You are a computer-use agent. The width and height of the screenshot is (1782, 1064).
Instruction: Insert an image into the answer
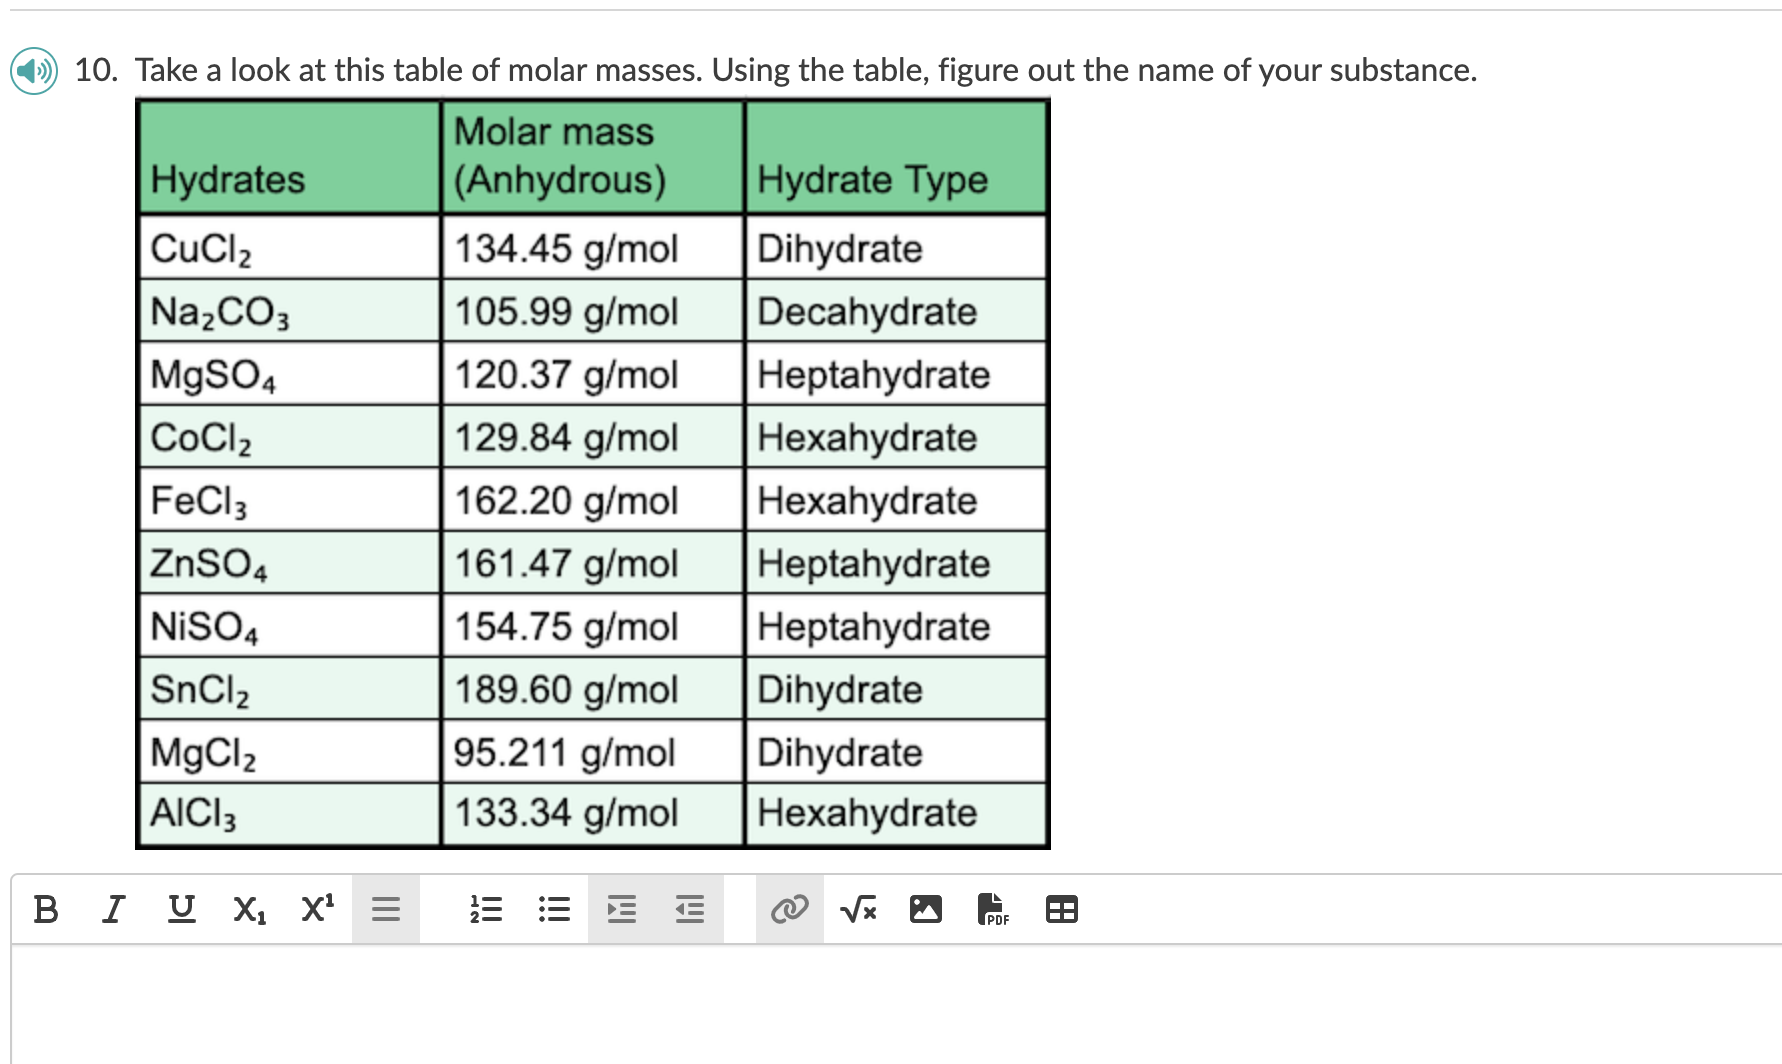point(926,908)
